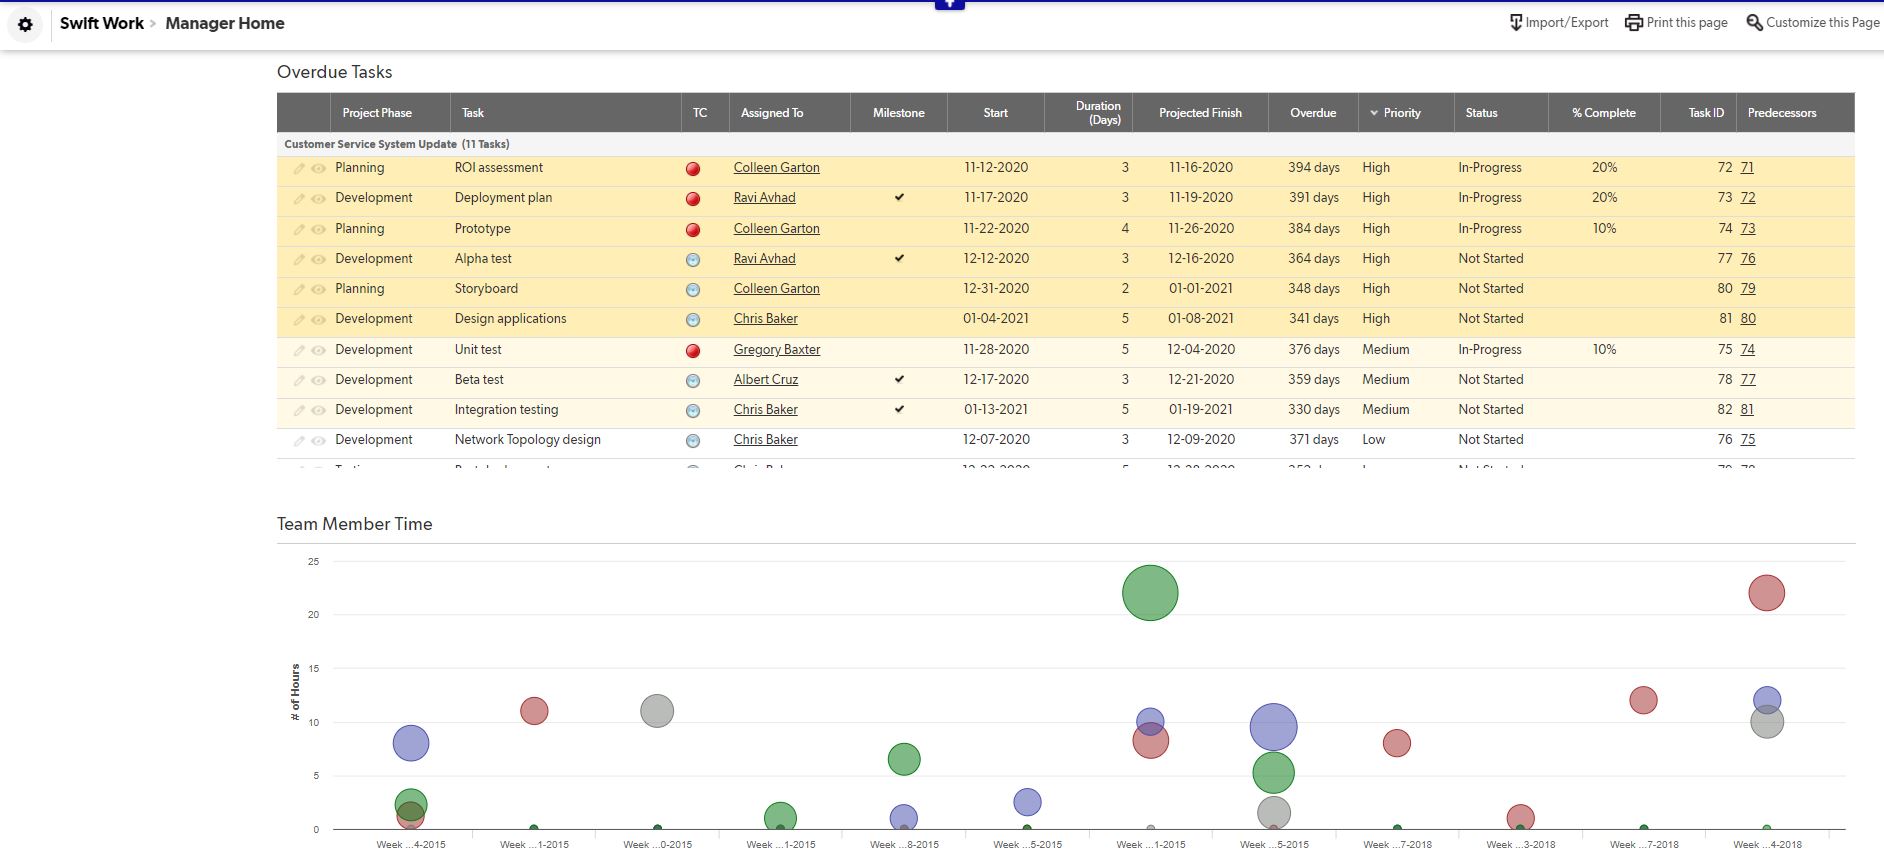Toggle Milestone checkmark for Deployment plan
1884x855 pixels.
tap(899, 197)
